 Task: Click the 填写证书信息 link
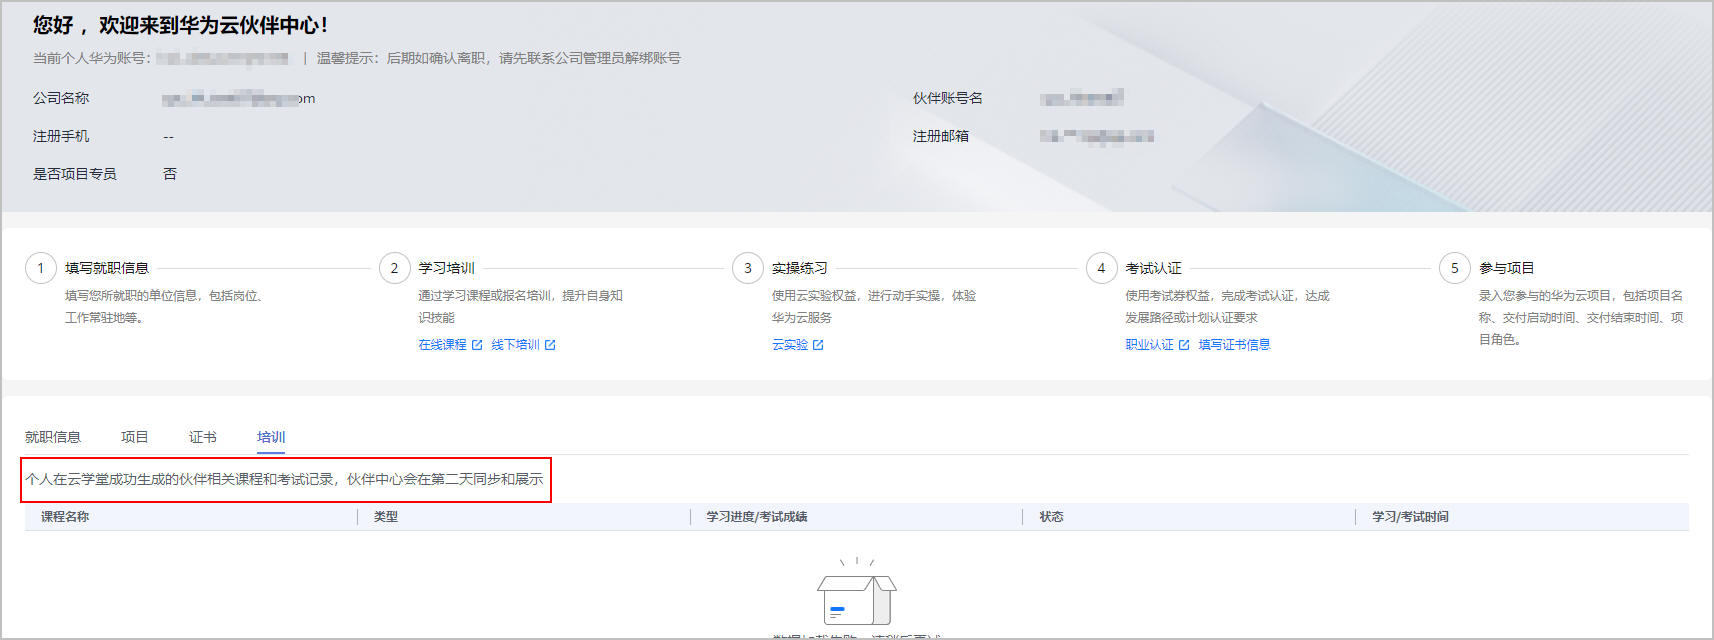click(x=1234, y=345)
